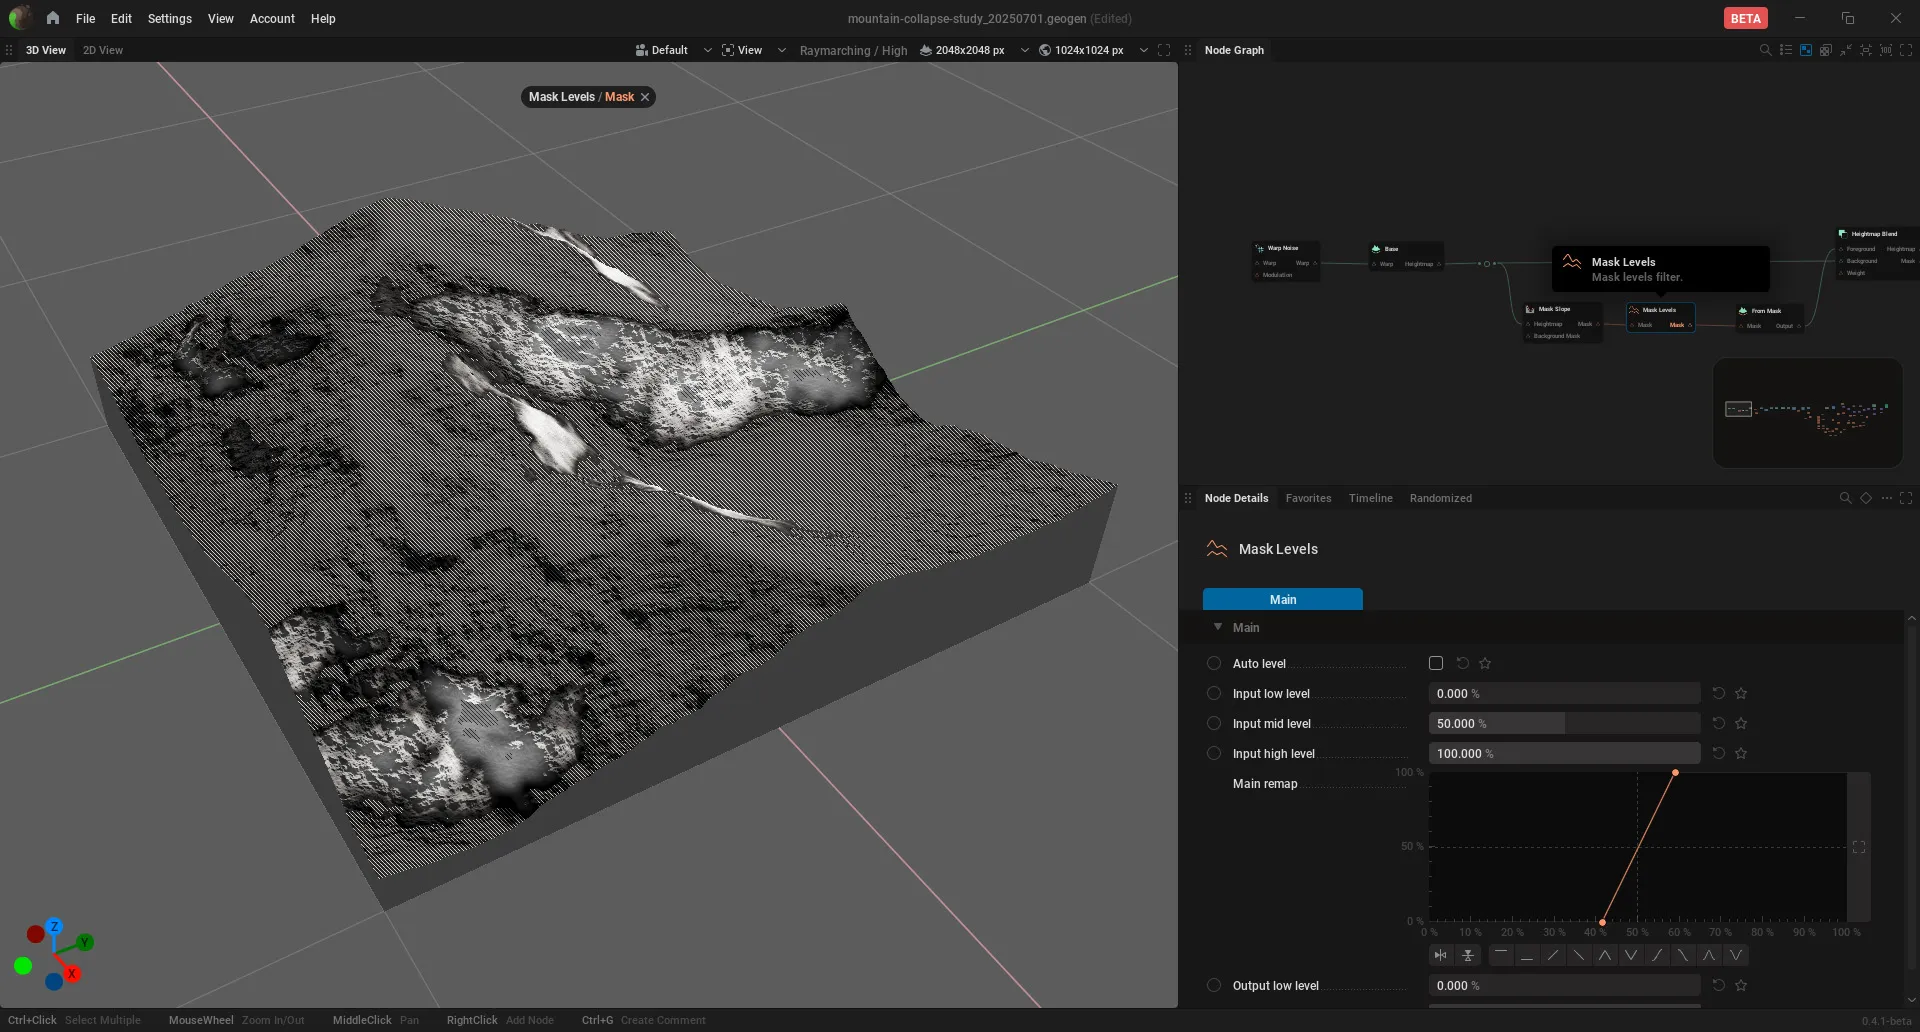
Task: Toggle the Input high level radio circle
Action: click(1214, 753)
